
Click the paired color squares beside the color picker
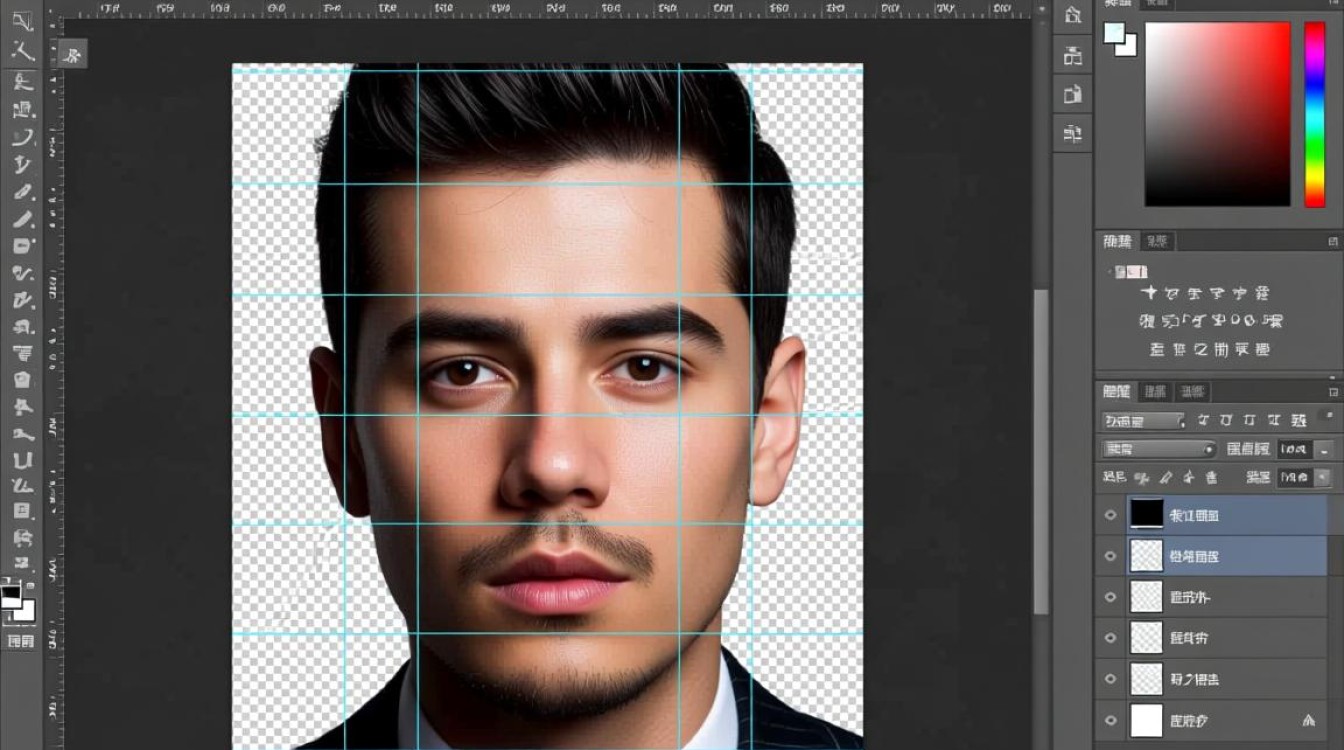pos(1119,38)
